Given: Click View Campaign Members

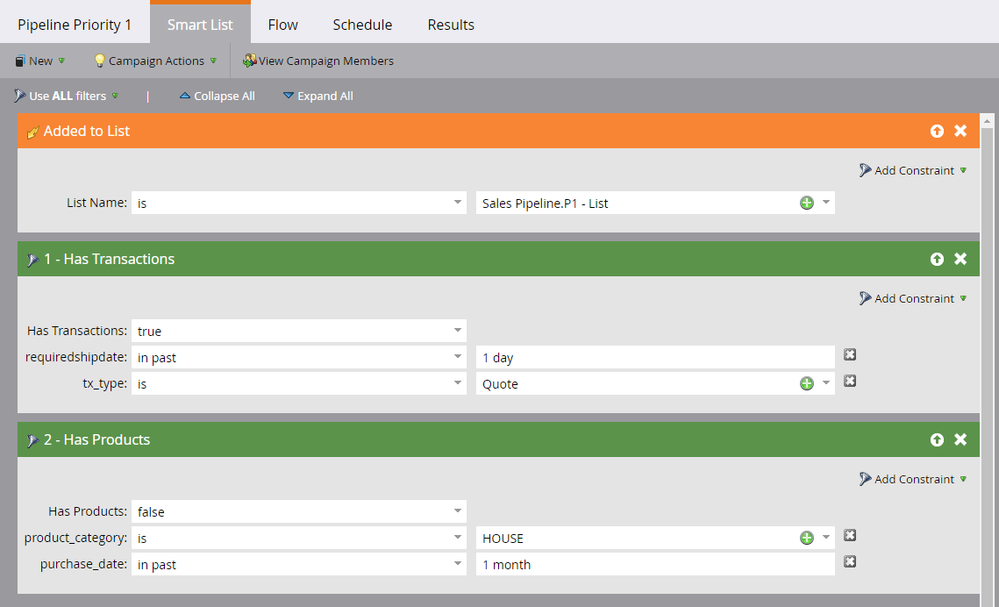Looking at the screenshot, I should (x=318, y=61).
